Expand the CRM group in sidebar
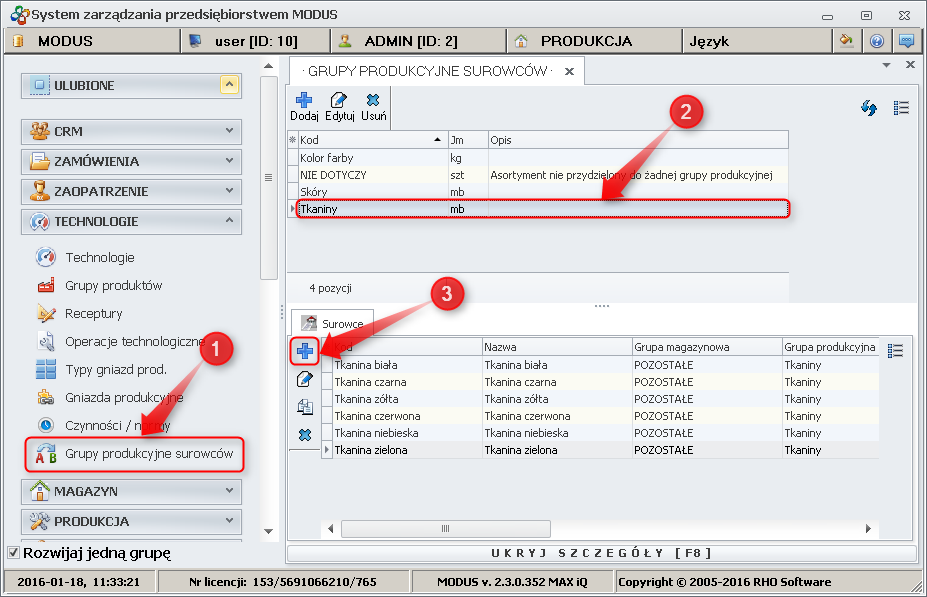Viewport: 927px width, 597px height. (131, 131)
